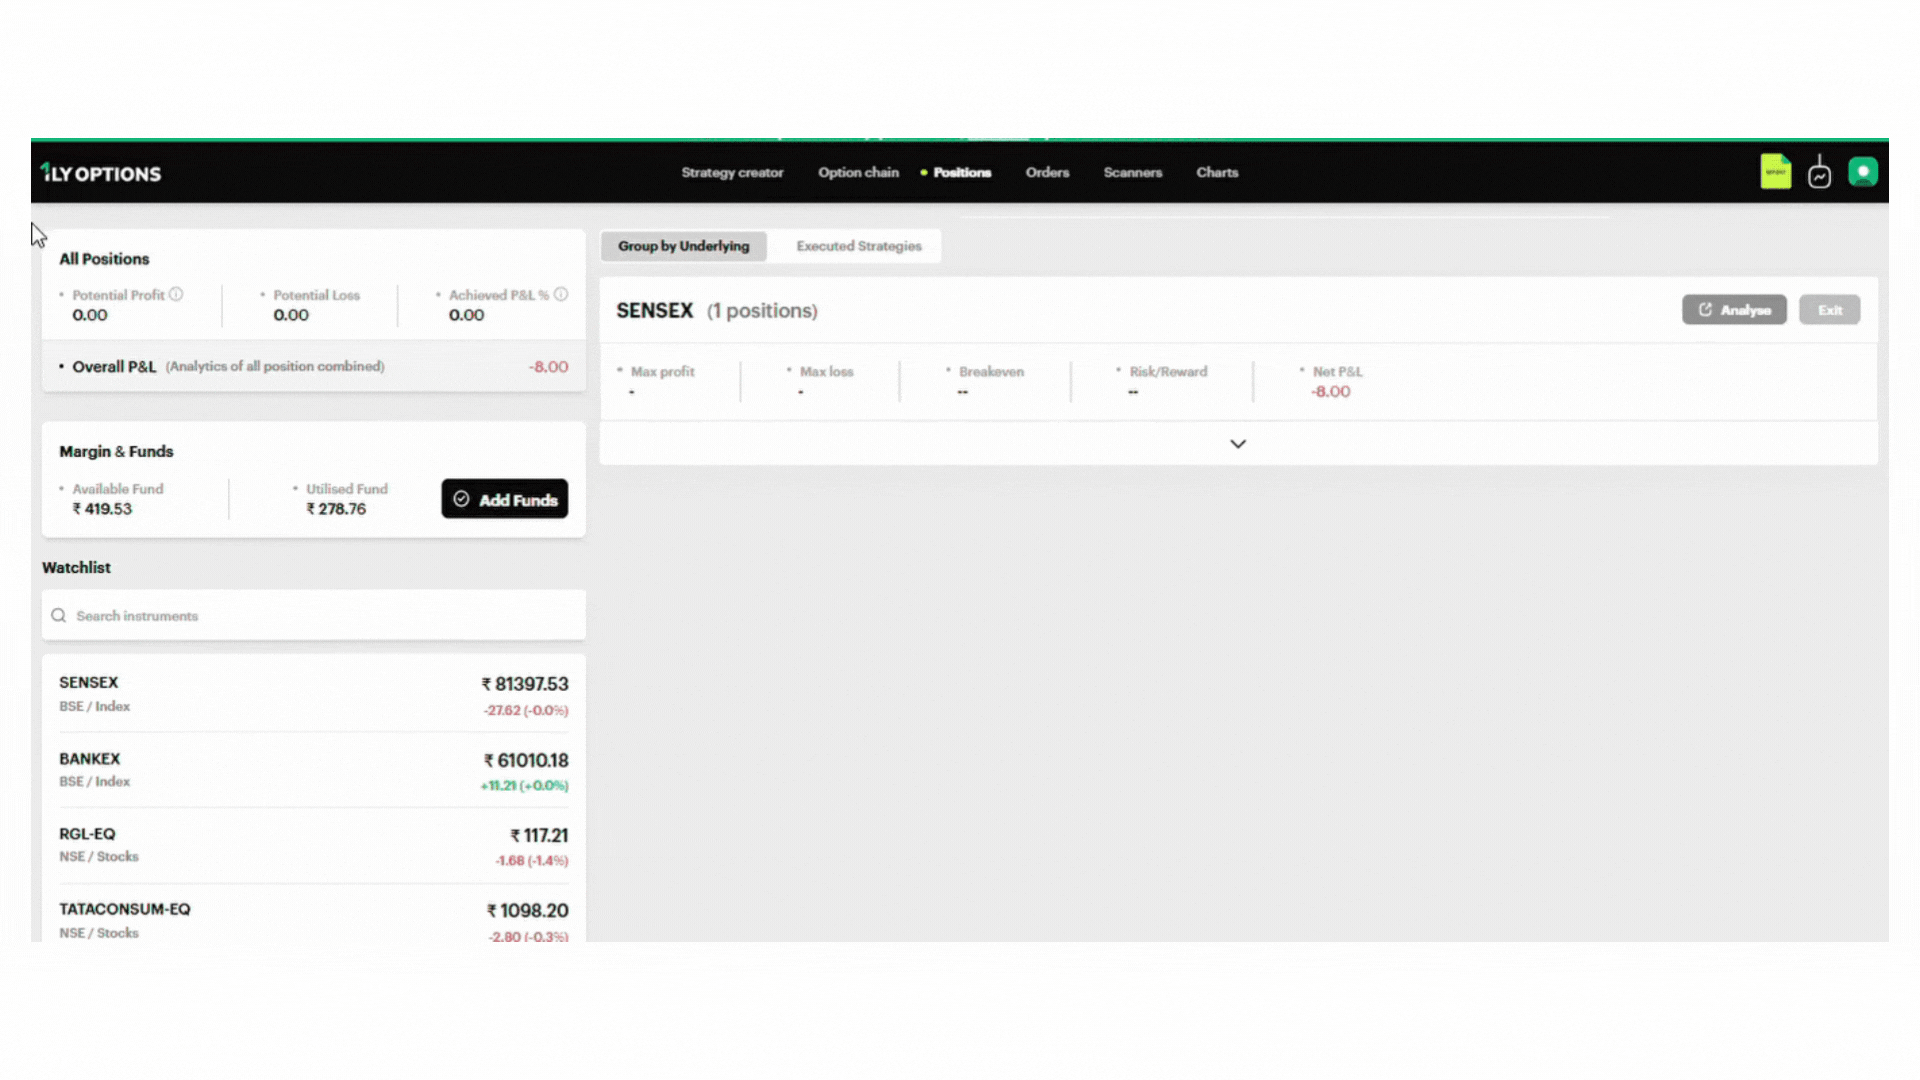Navigate to Charts in top menu
Screen dimensions: 1920x1080
tap(1217, 172)
